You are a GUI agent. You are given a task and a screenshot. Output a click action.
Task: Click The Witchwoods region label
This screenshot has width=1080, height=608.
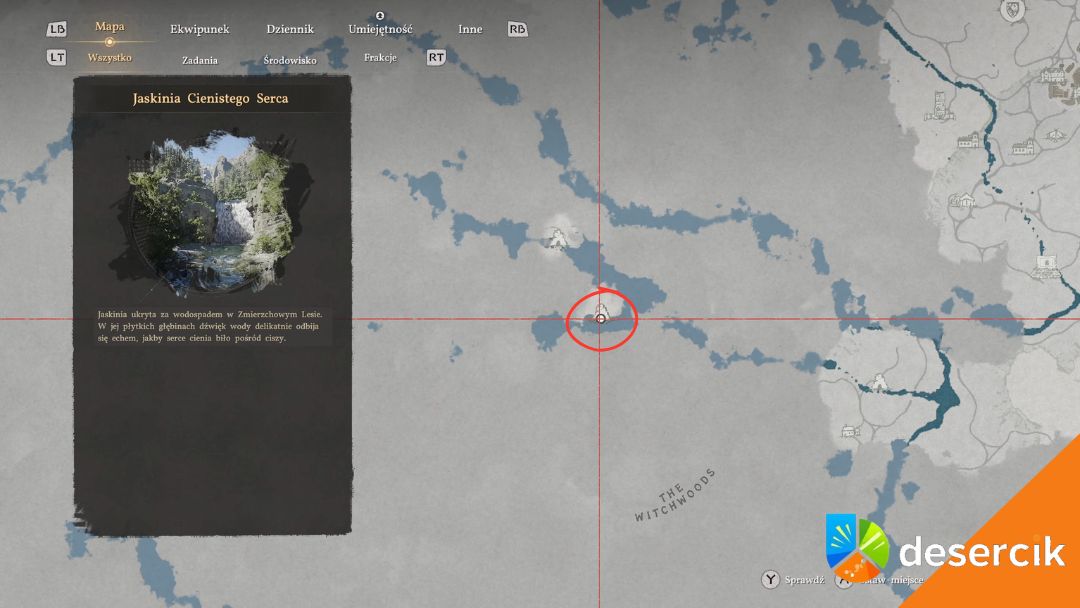(x=675, y=496)
